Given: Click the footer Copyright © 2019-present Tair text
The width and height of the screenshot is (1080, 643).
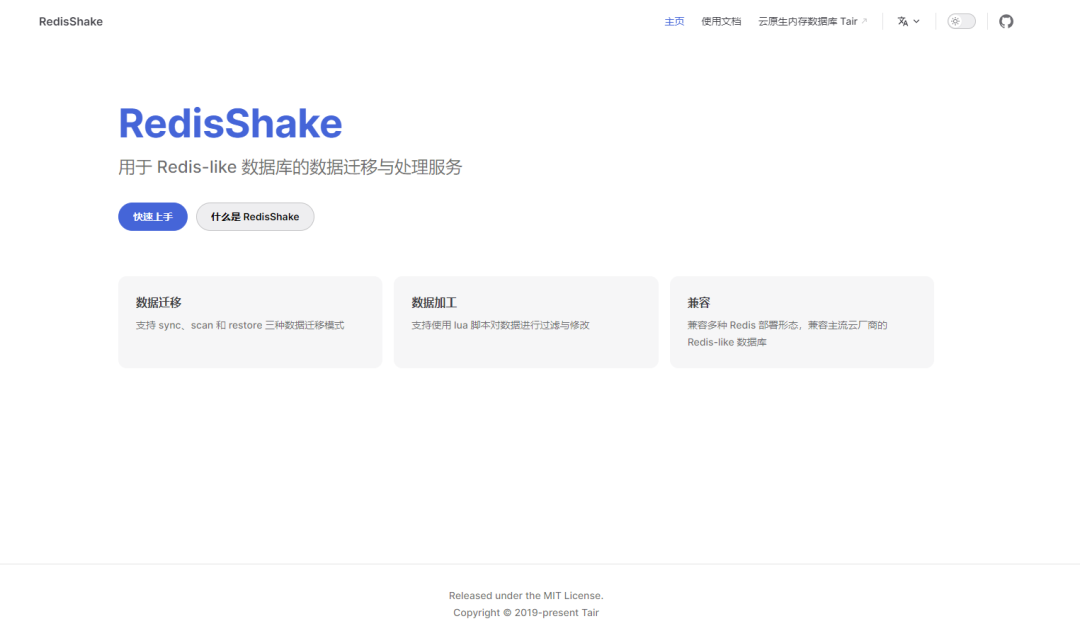Looking at the screenshot, I should [x=526, y=613].
